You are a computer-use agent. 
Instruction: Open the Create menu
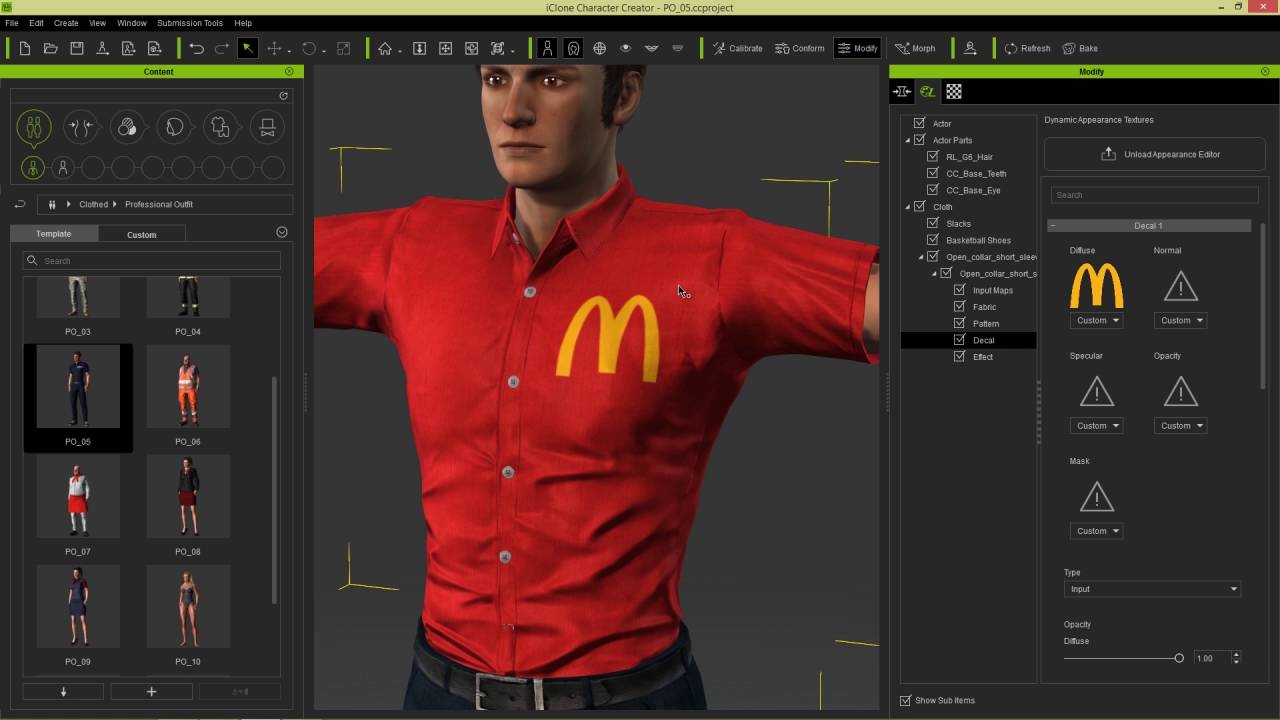tap(66, 23)
